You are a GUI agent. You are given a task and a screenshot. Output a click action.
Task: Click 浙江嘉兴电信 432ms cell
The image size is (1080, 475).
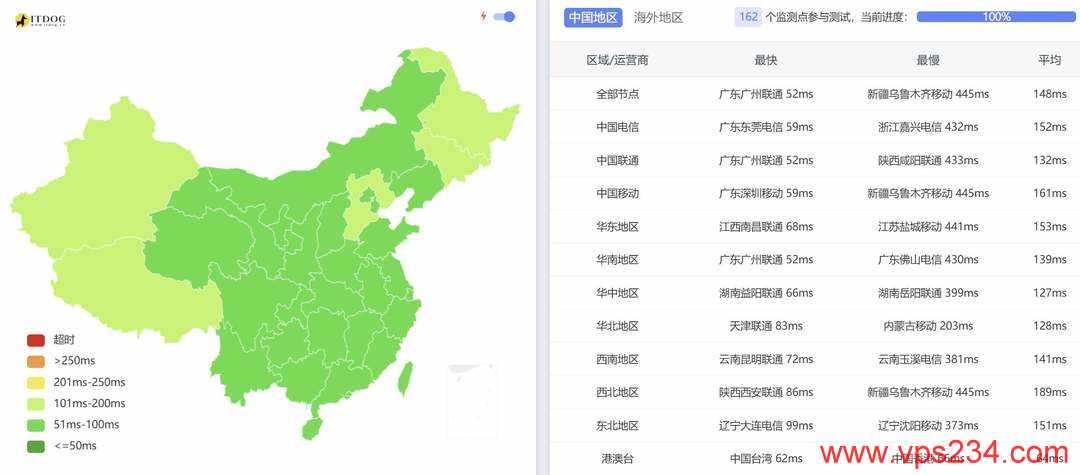click(x=928, y=127)
